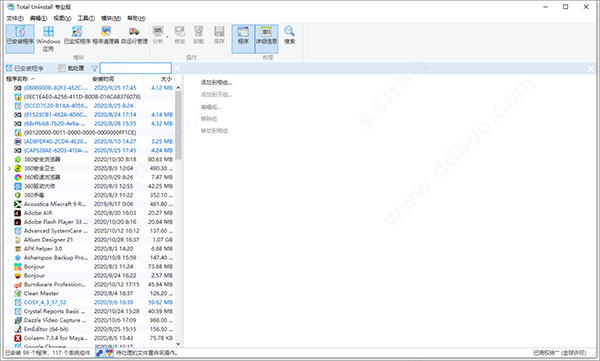Select the Bonjour row dated 2020/9/24

pyautogui.click(x=90, y=276)
